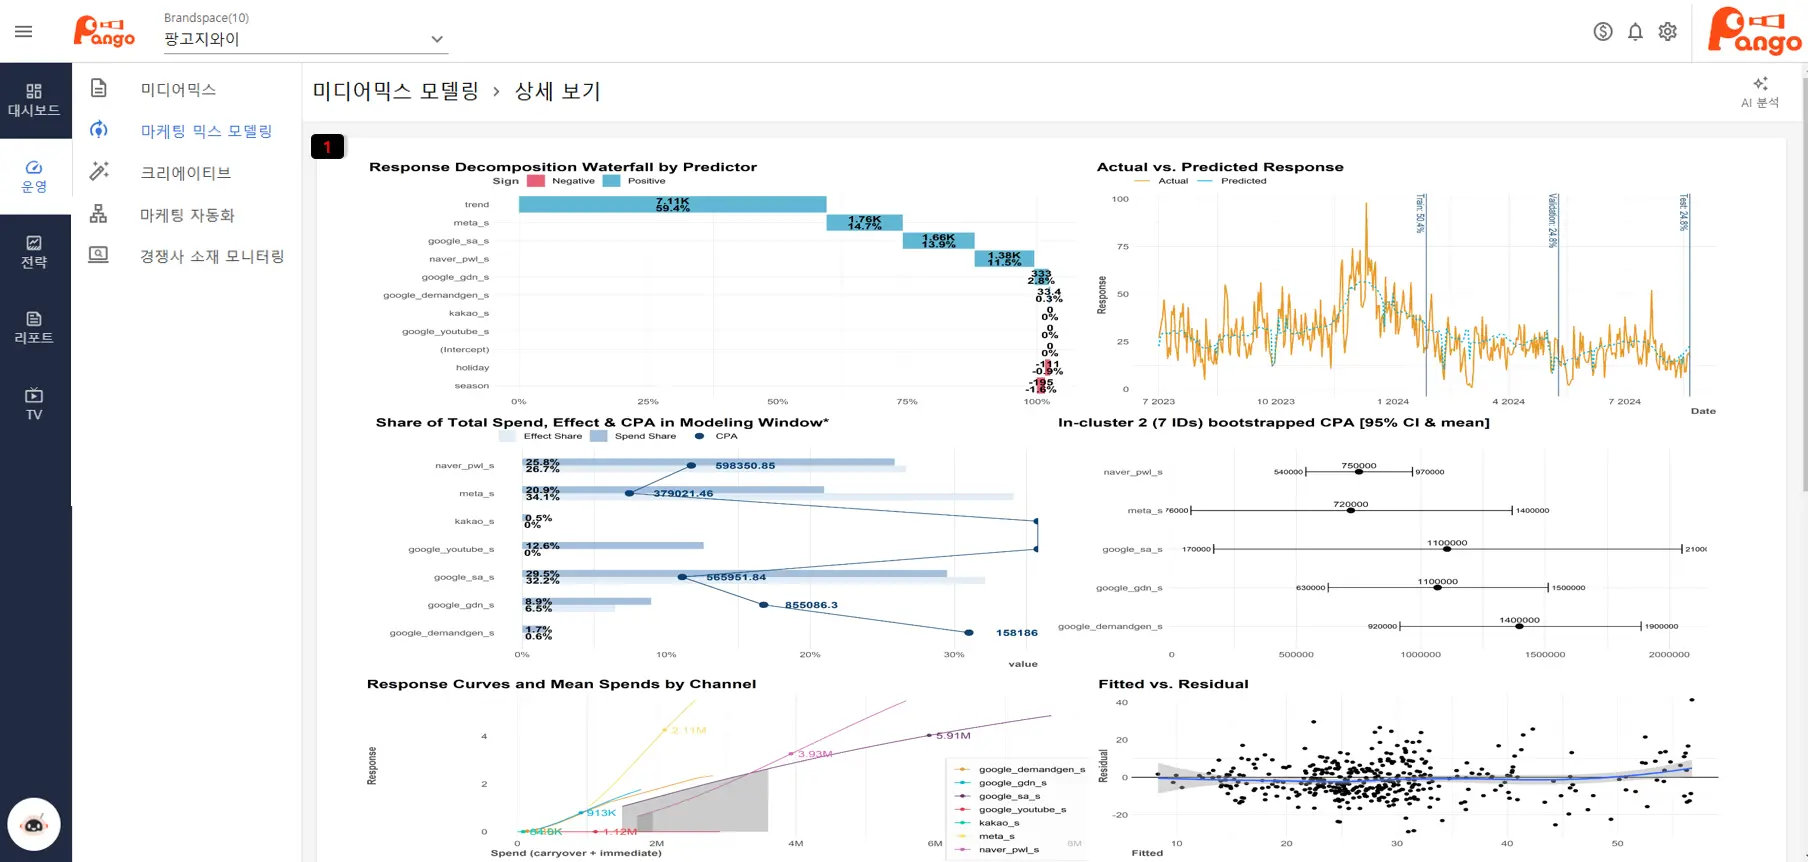Open 미디어믹스 menu item
Screen dimensions: 1808x862
tap(178, 89)
